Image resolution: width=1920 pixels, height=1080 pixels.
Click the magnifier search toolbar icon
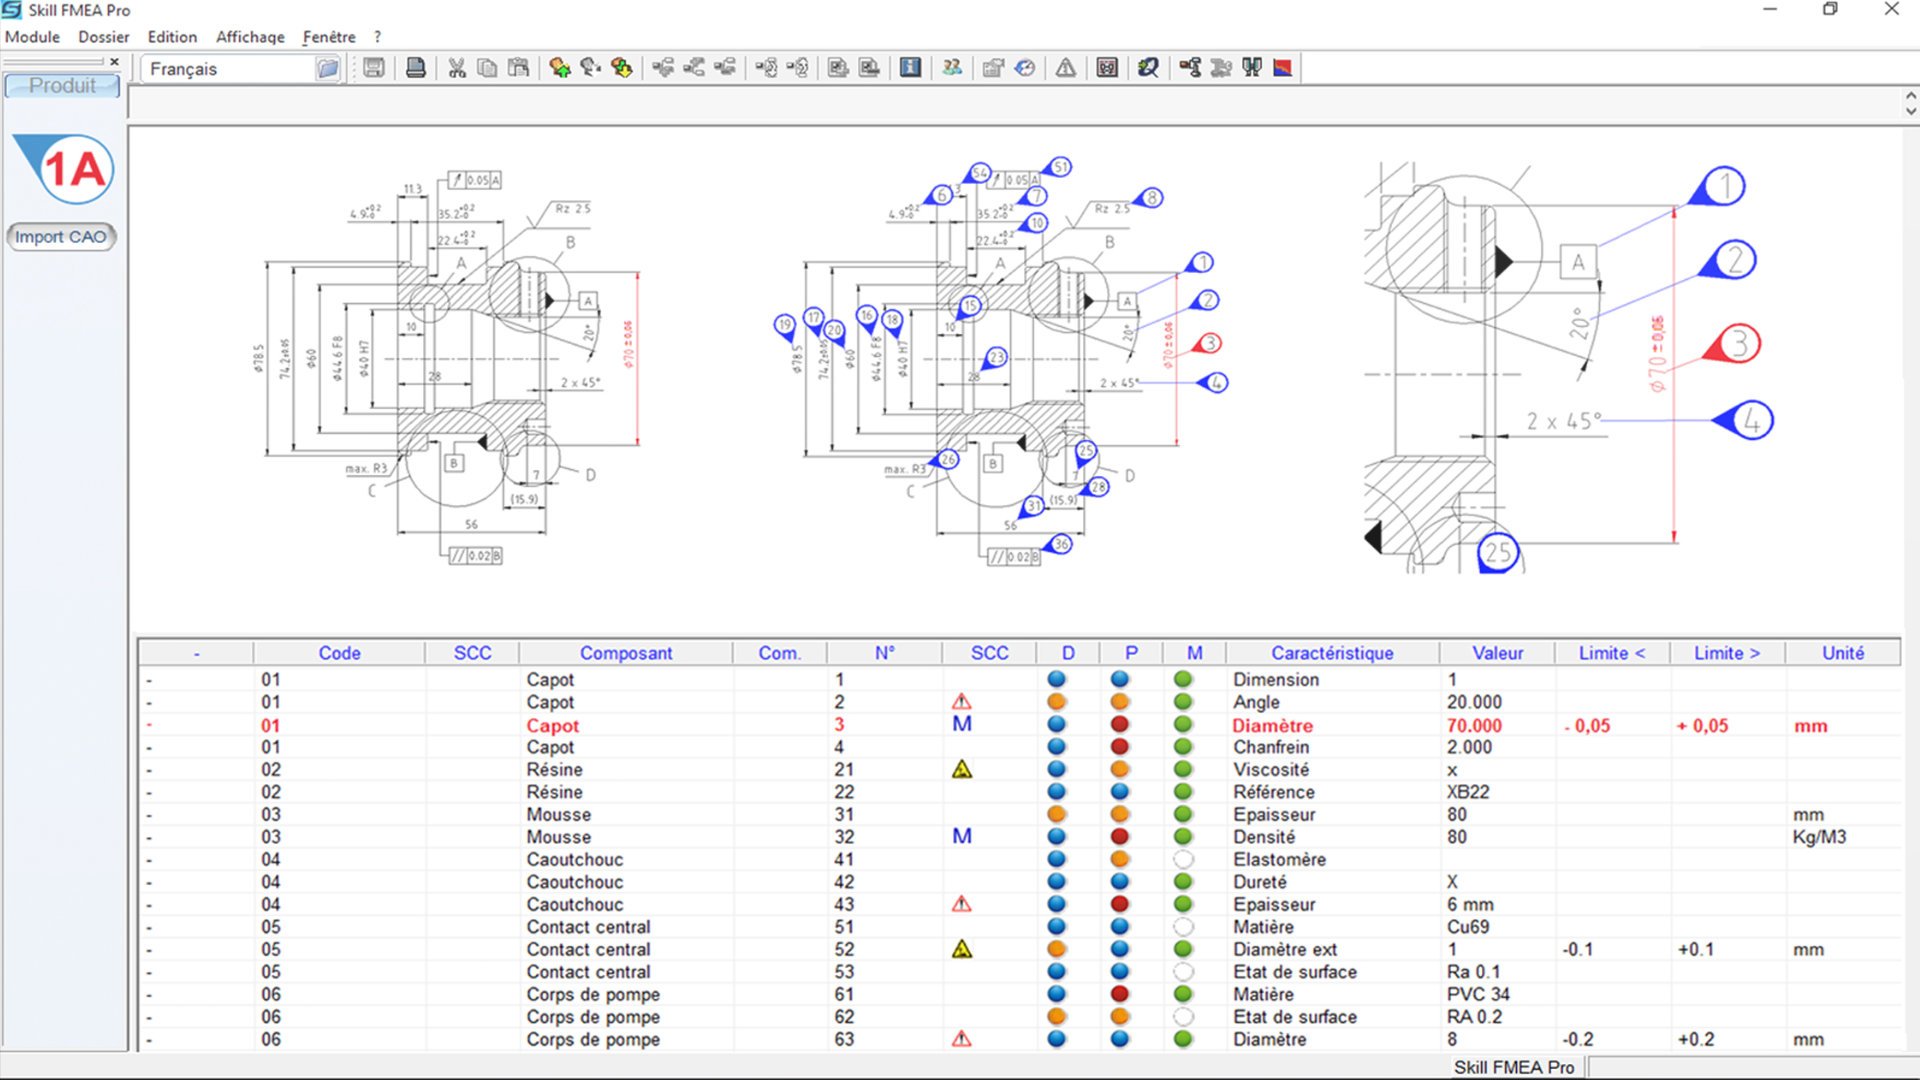[x=1148, y=68]
